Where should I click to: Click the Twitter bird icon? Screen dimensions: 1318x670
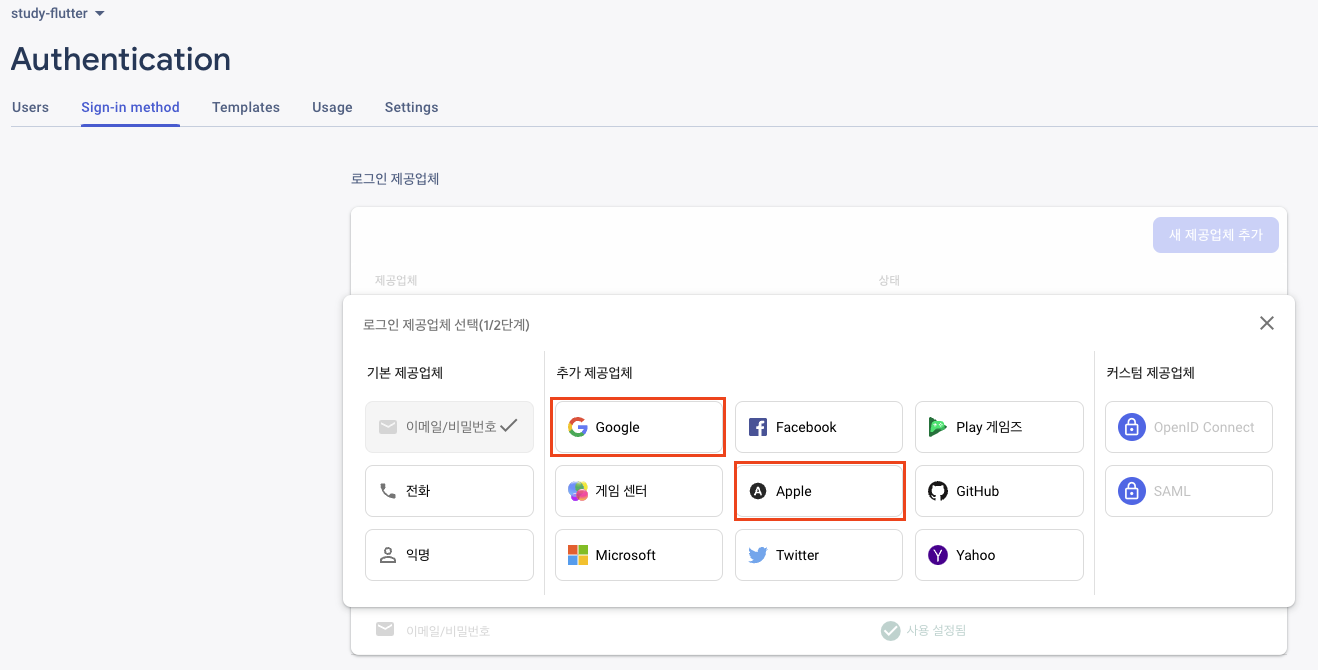[x=758, y=555]
